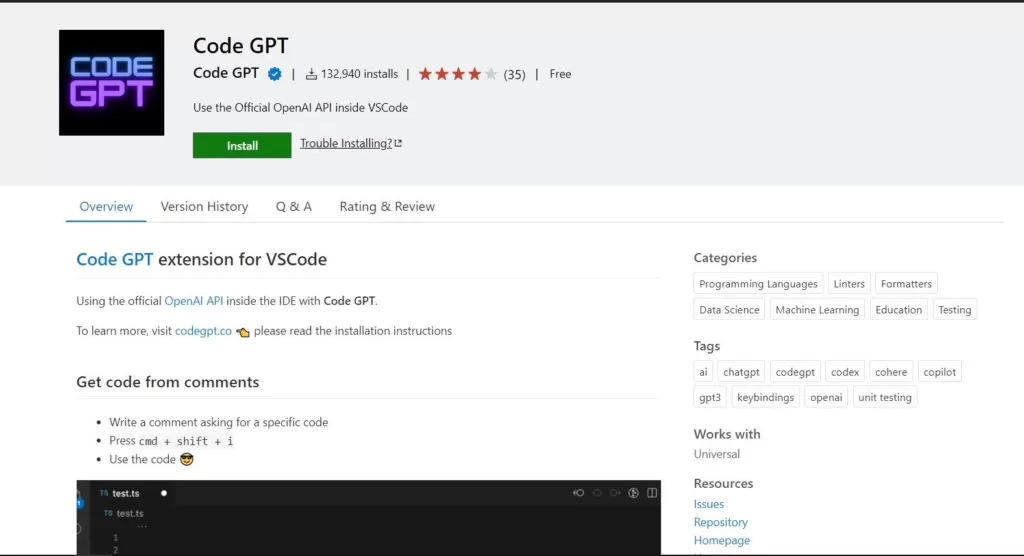Open the Rating & Review tab
This screenshot has height=556, width=1024.
pos(387,206)
